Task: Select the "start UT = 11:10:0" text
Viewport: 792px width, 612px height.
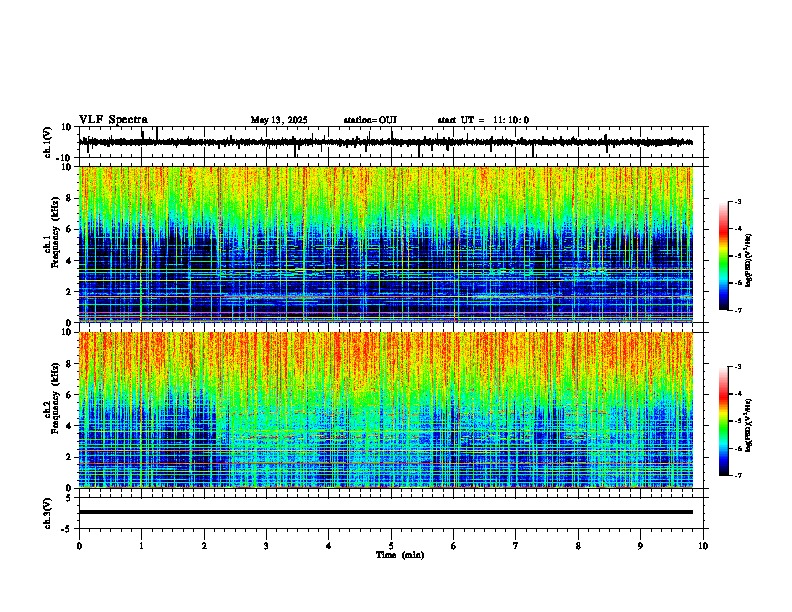Action: (483, 120)
